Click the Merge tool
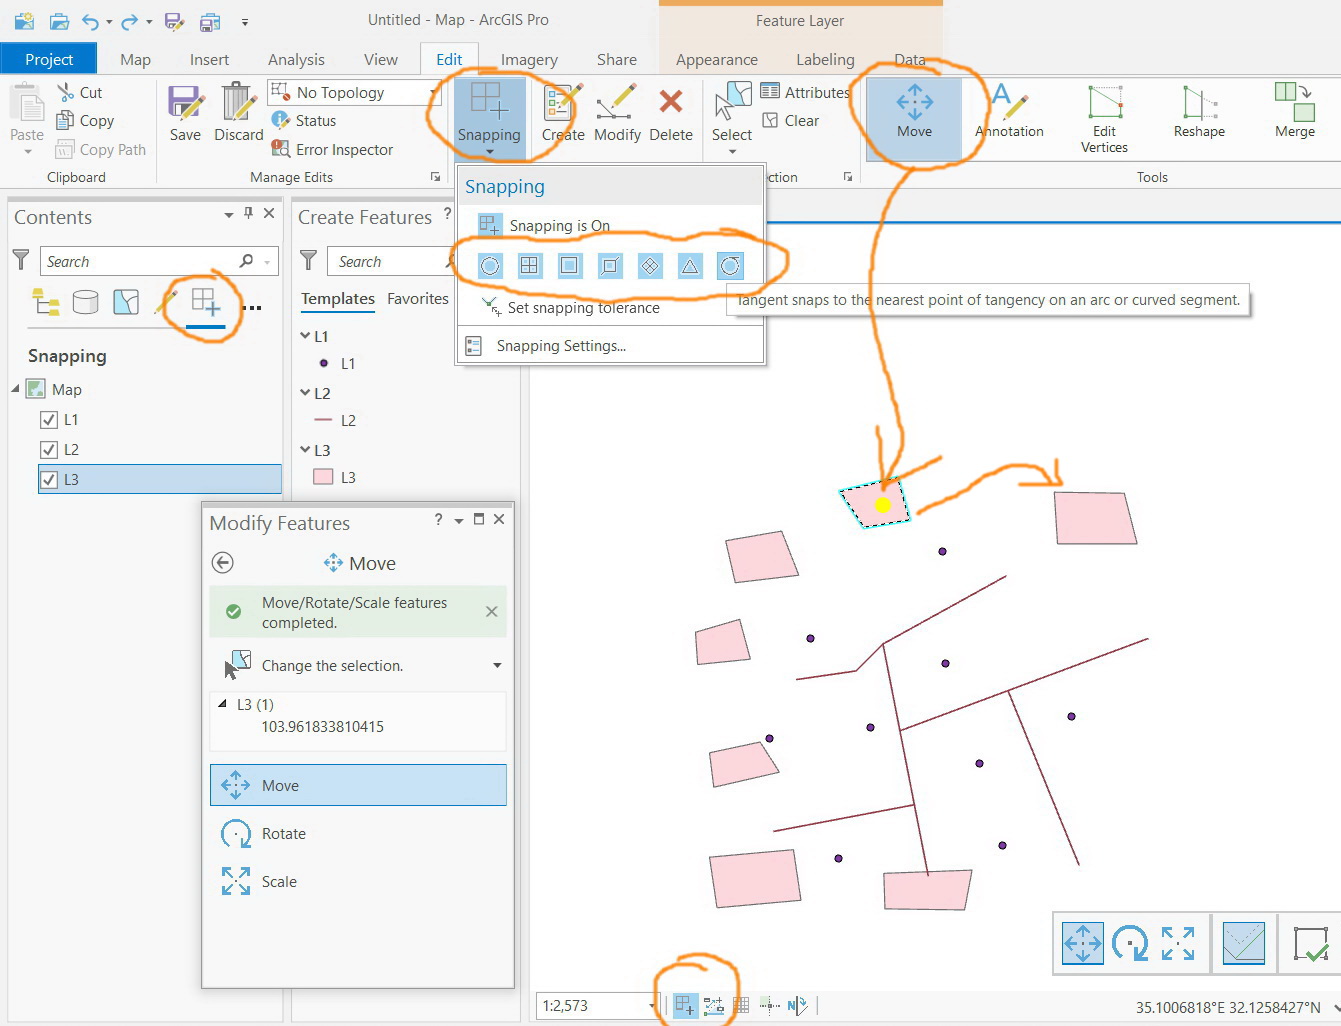The height and width of the screenshot is (1026, 1341). coord(1295,112)
